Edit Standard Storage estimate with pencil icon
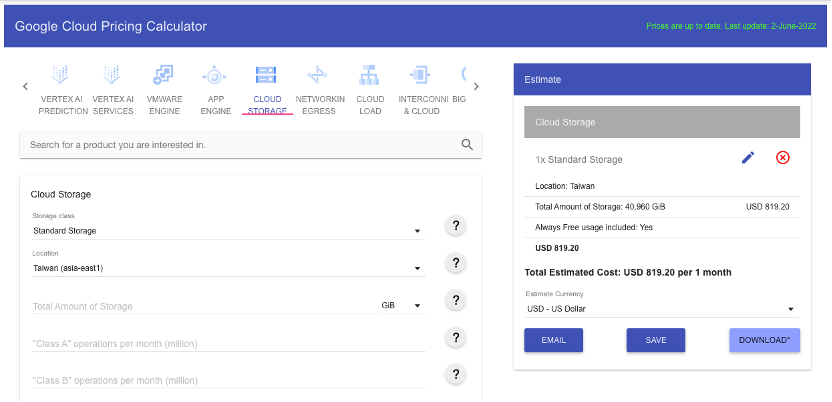 [748, 158]
